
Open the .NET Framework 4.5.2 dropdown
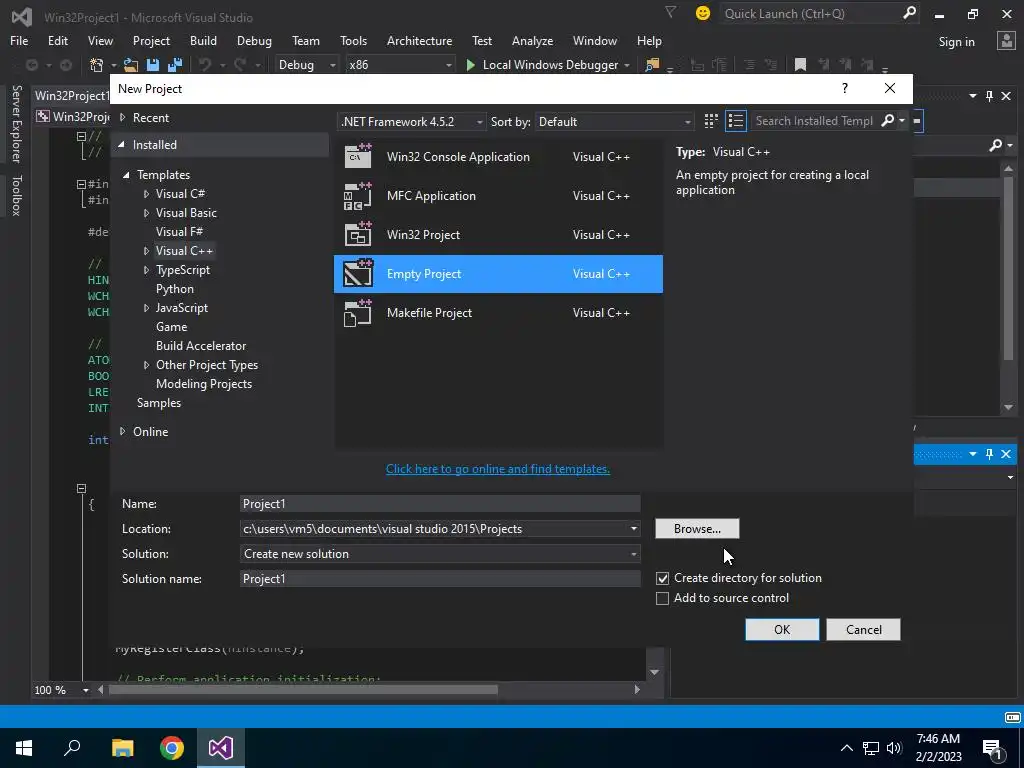412,121
